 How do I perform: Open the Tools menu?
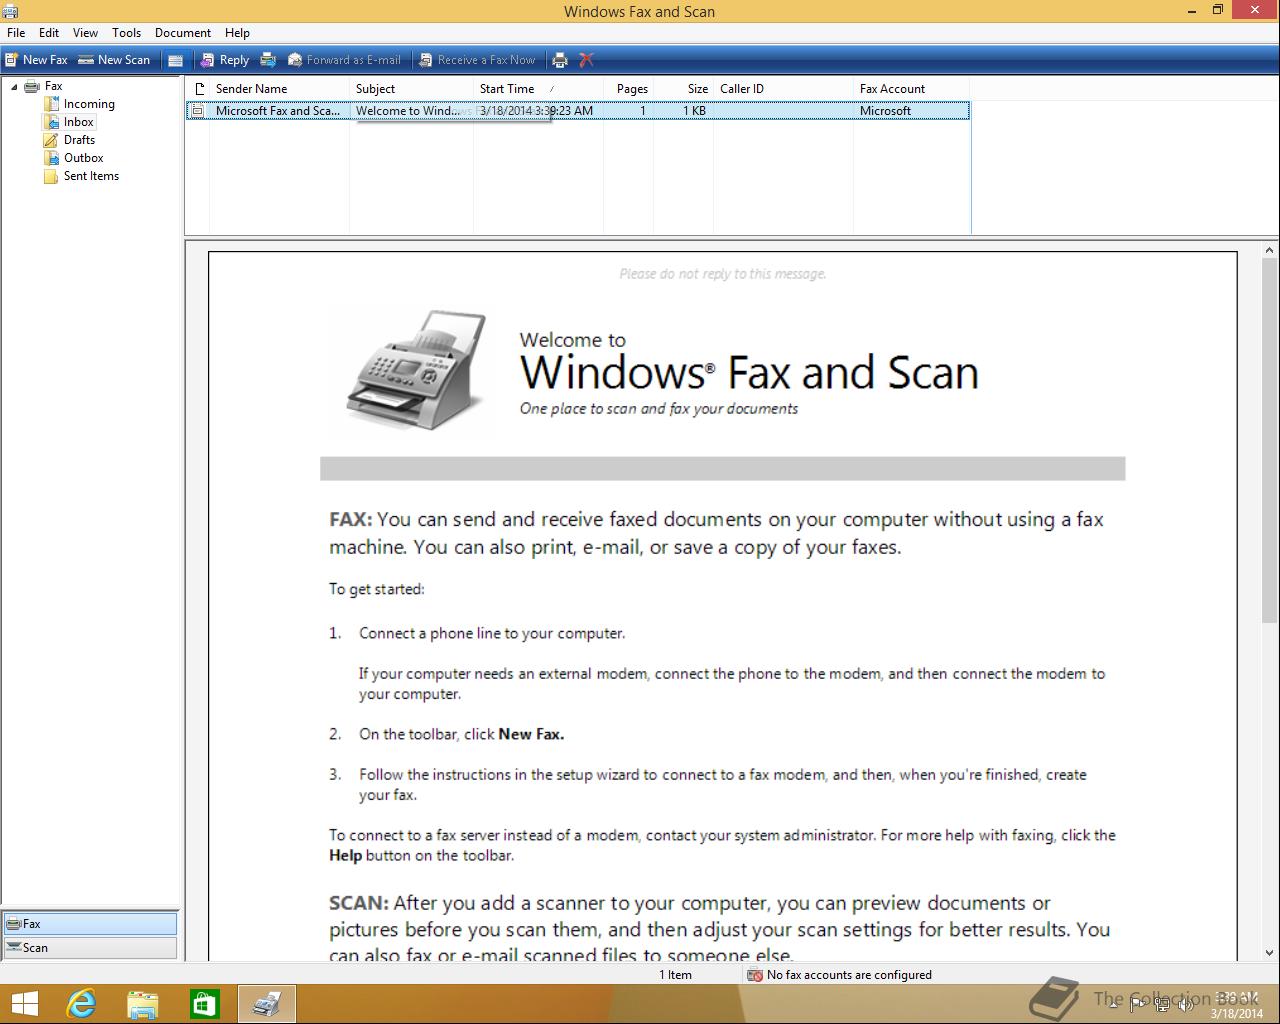coord(126,33)
